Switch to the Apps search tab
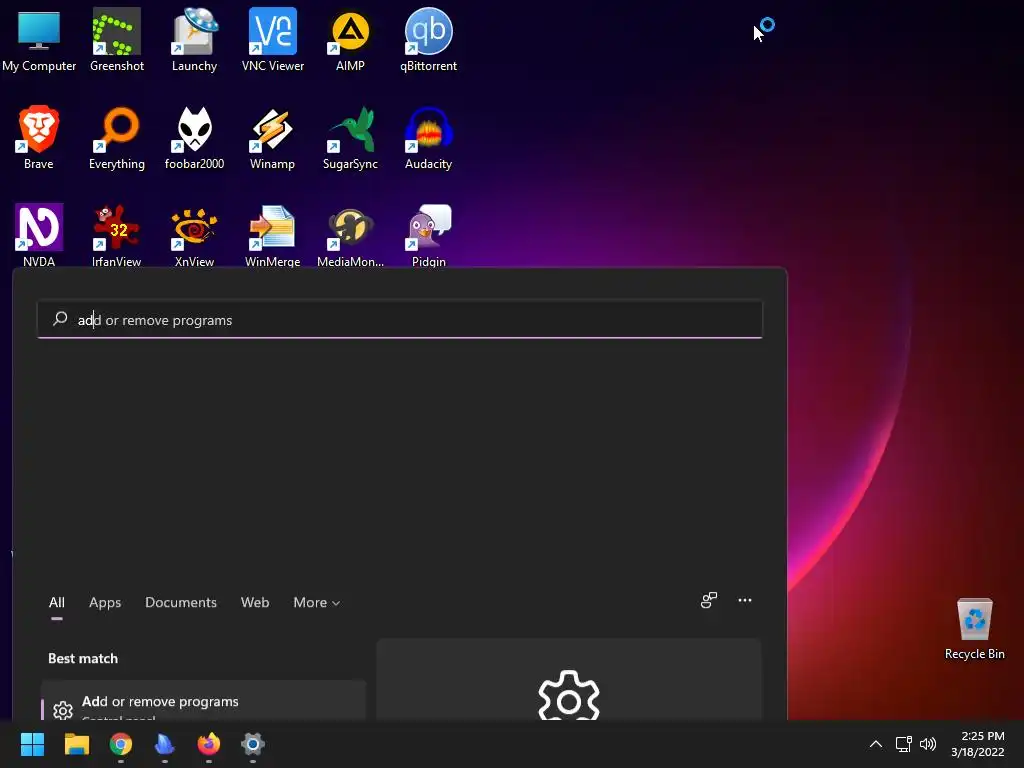The height and width of the screenshot is (768, 1024). coord(105,602)
